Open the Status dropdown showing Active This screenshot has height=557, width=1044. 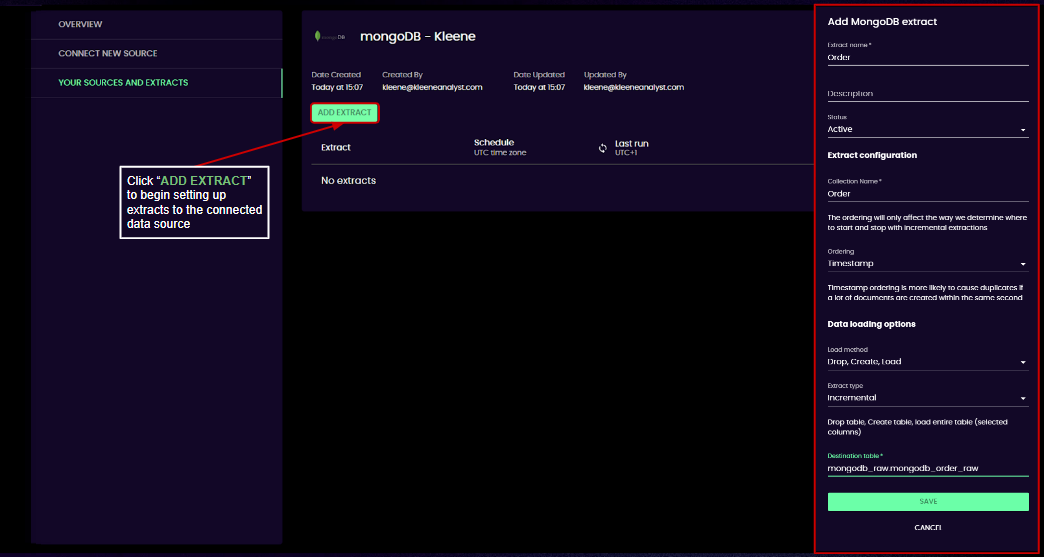pos(928,129)
